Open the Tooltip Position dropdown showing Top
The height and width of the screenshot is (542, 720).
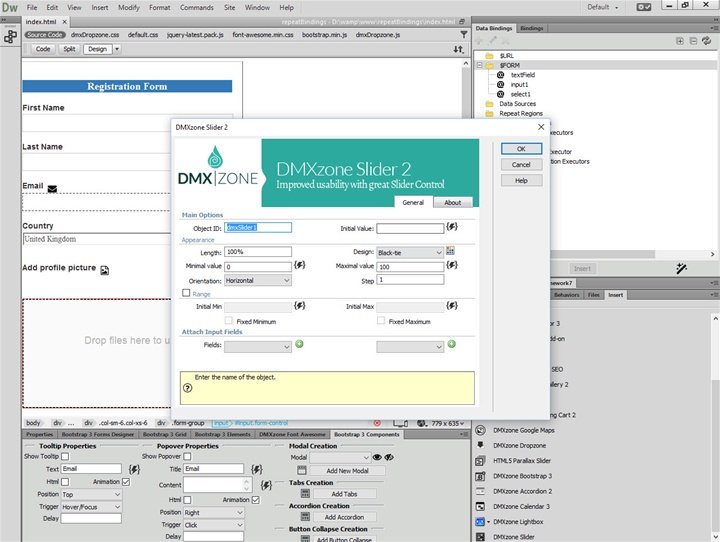point(91,495)
